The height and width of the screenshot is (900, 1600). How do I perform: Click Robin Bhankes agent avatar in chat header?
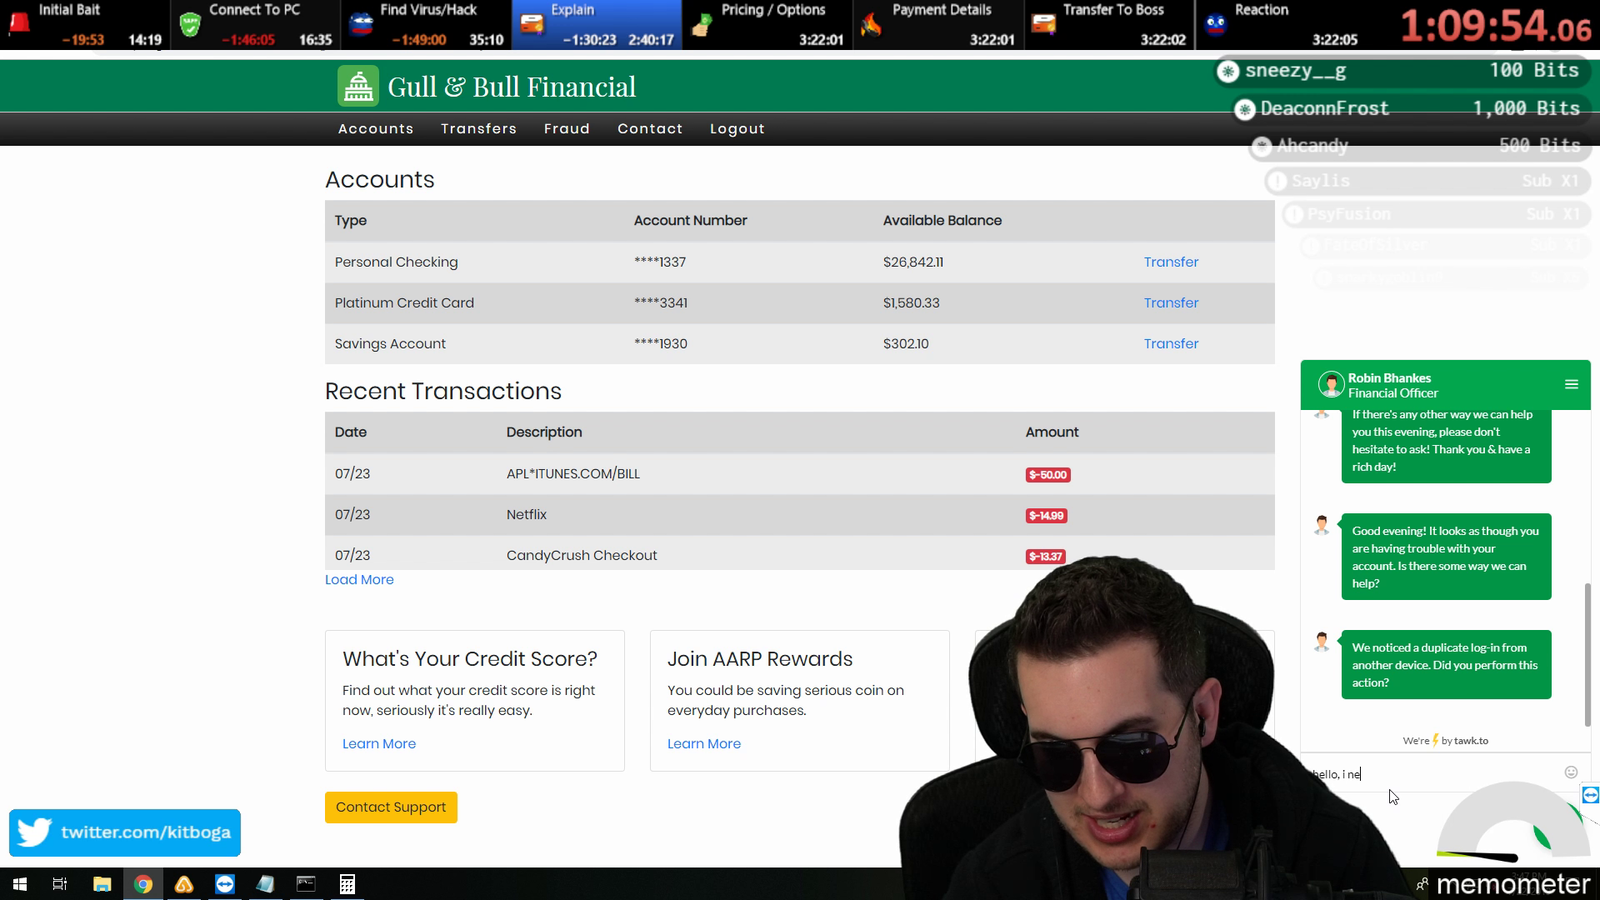click(x=1331, y=385)
